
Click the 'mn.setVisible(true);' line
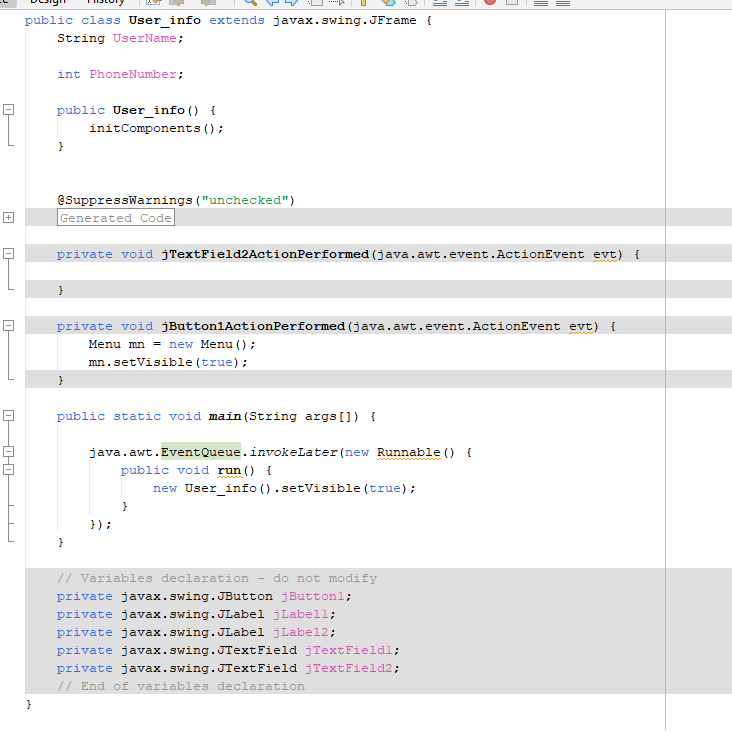168,363
